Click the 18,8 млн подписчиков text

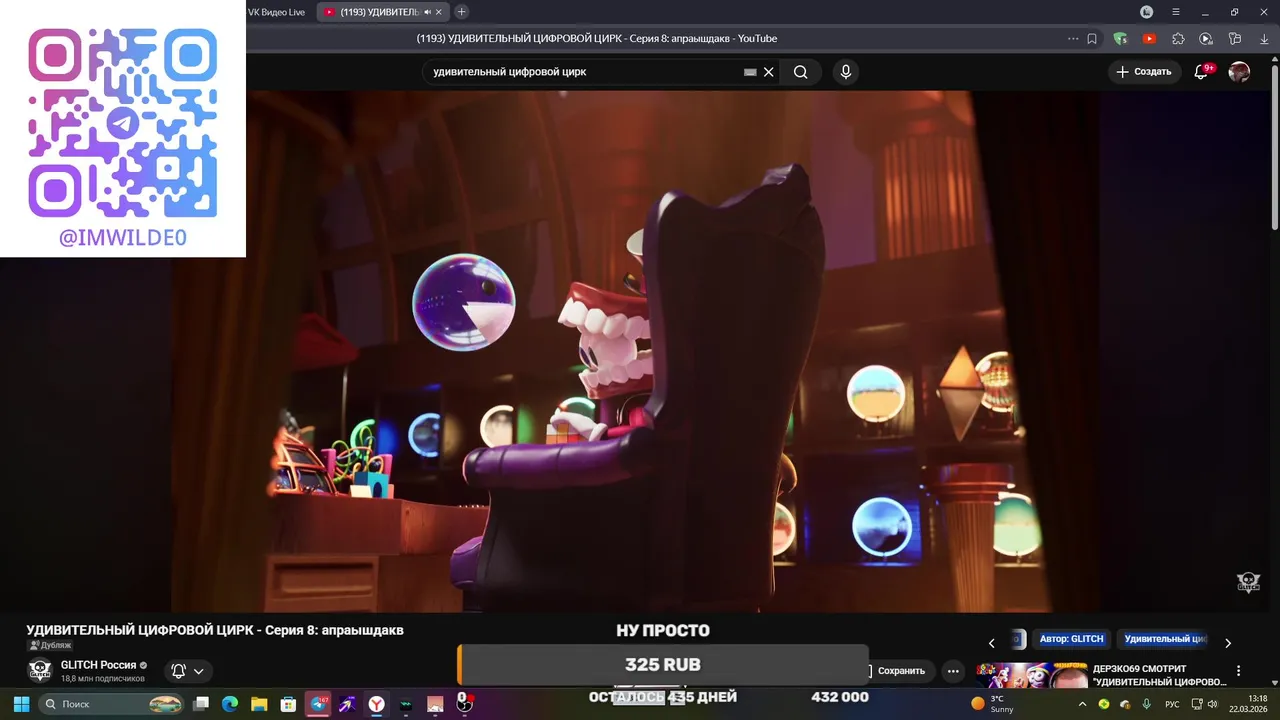(103, 678)
